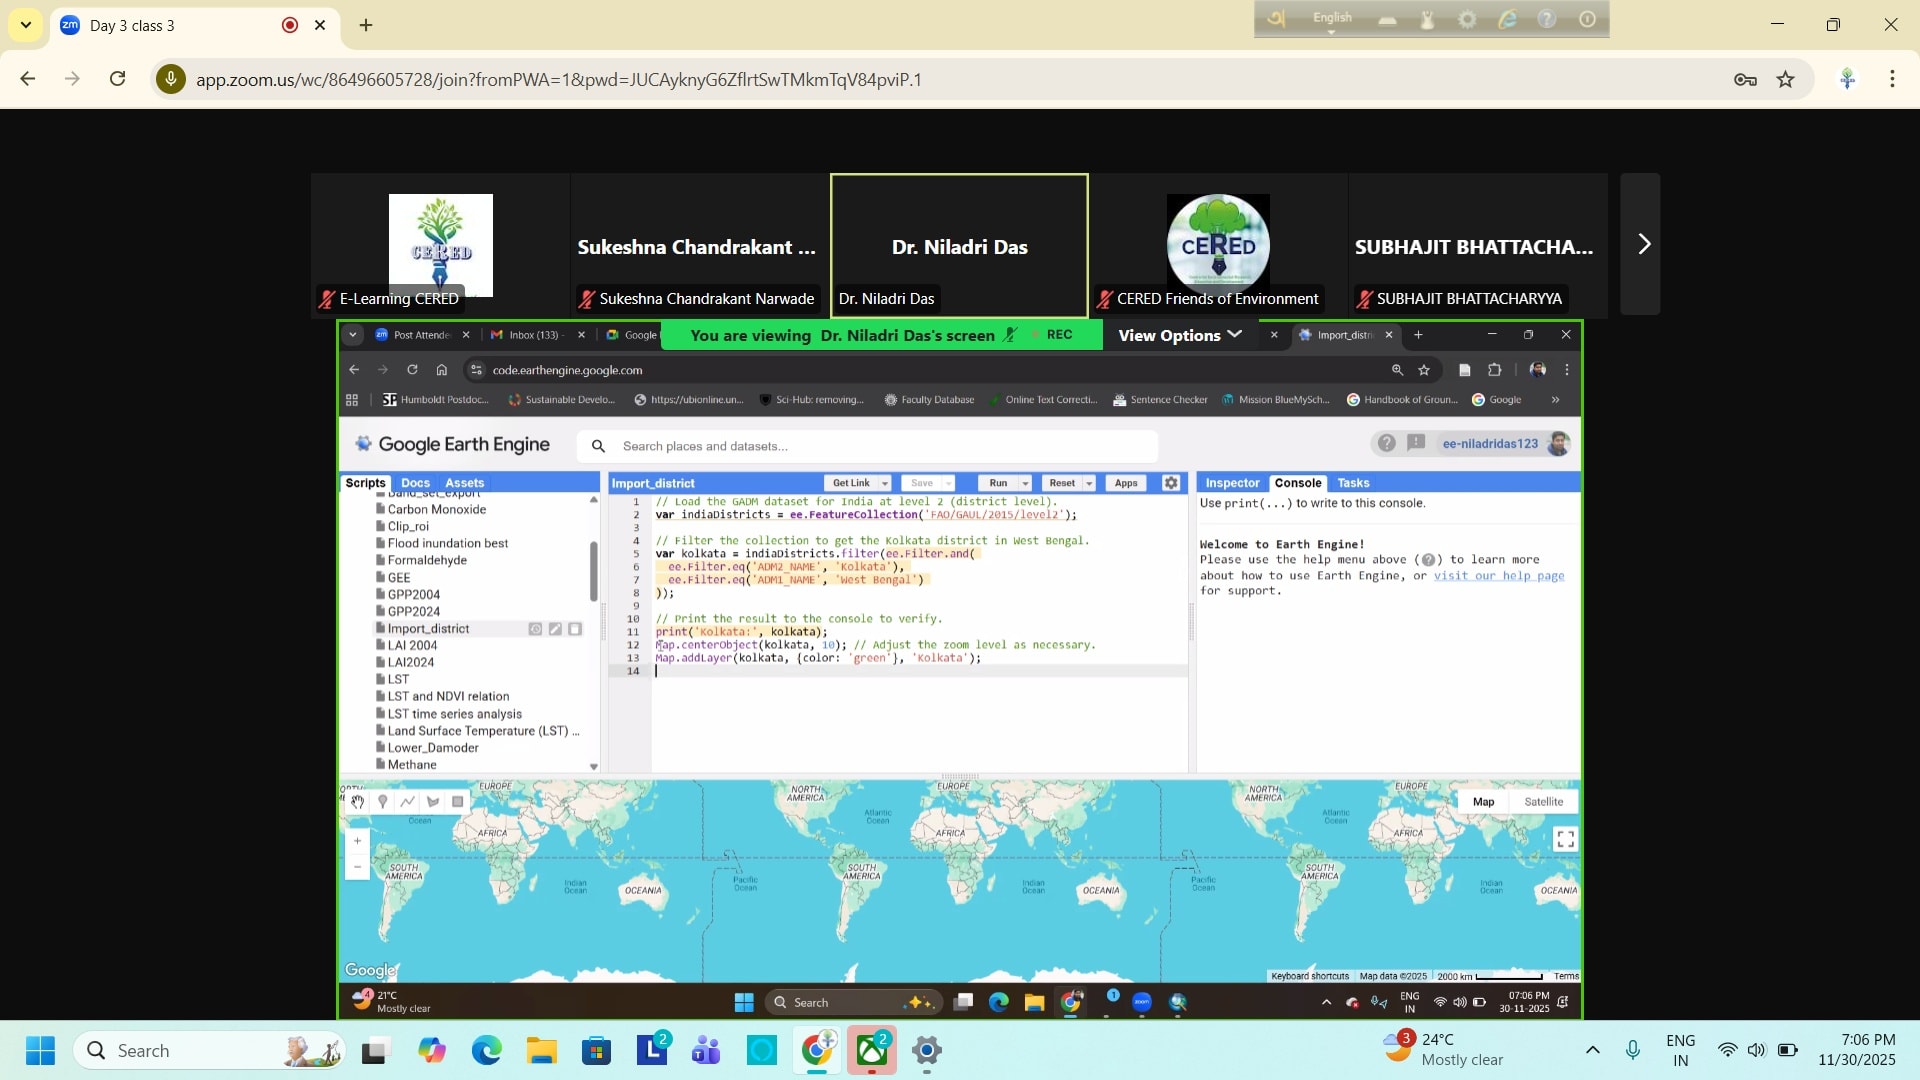Open script settings gear in code editor
The image size is (1920, 1080).
pos(1171,483)
